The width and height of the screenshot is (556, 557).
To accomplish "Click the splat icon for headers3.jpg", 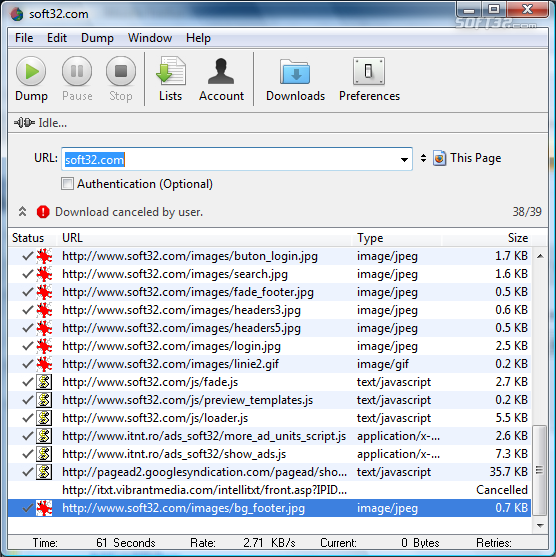I will (x=44, y=310).
